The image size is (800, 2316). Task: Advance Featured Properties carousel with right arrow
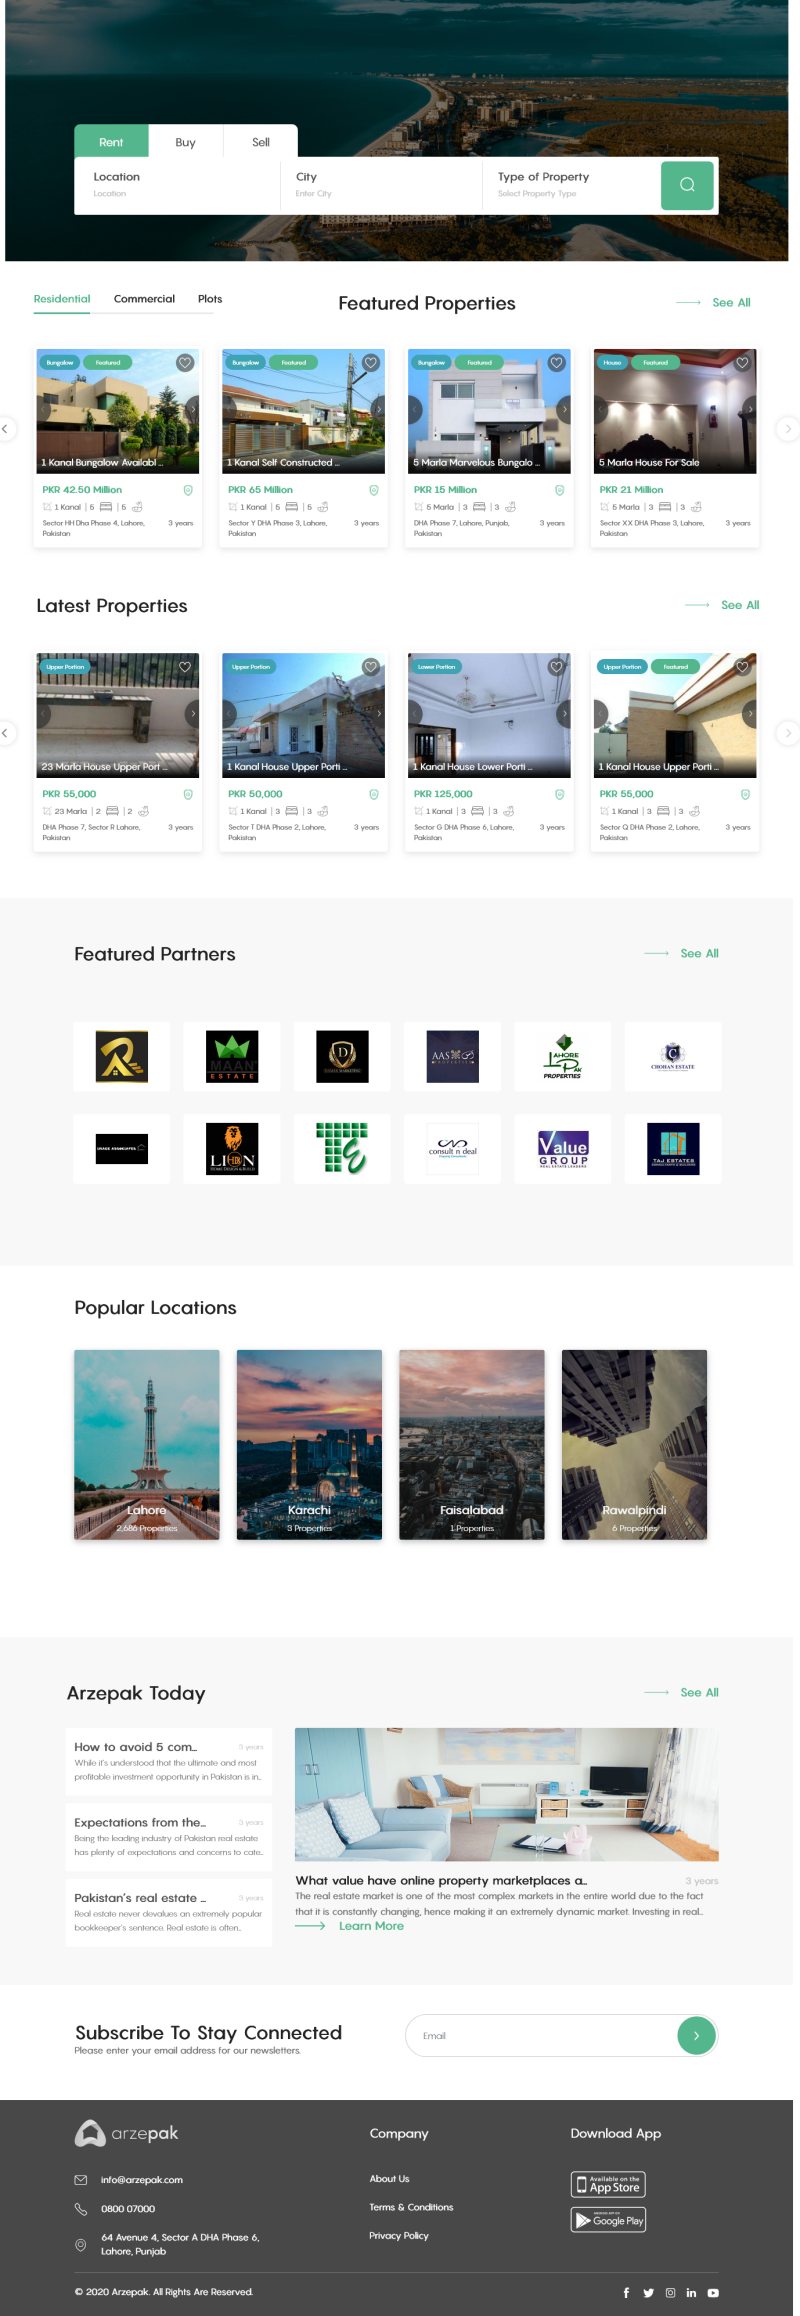787,428
